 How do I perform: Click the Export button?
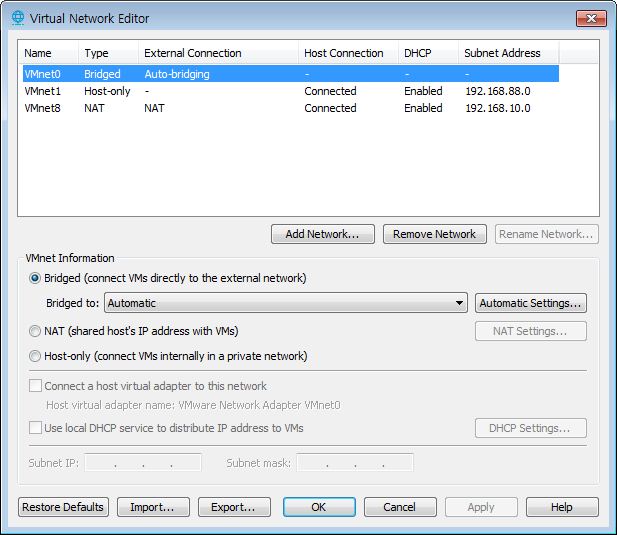pos(234,507)
